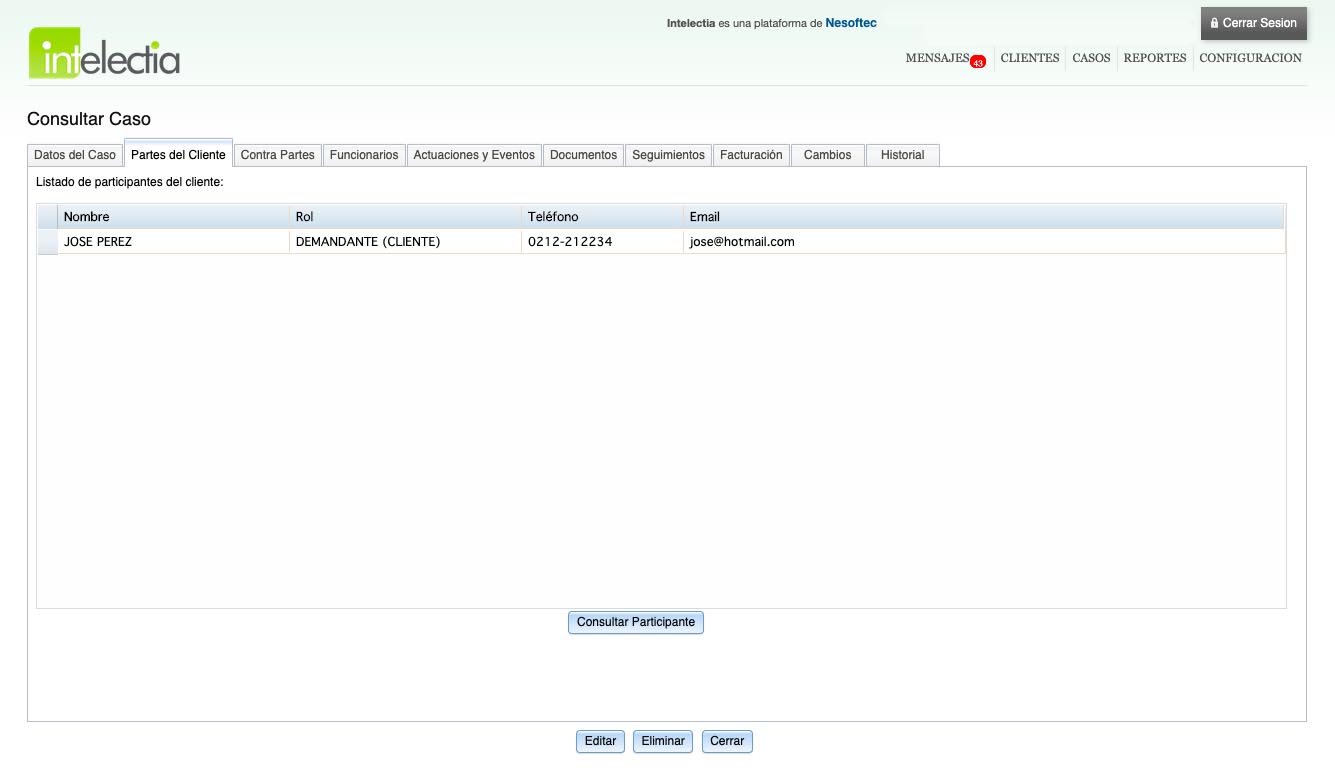Click the red messages count badge
Image resolution: width=1335 pixels, height=779 pixels.
click(x=977, y=62)
